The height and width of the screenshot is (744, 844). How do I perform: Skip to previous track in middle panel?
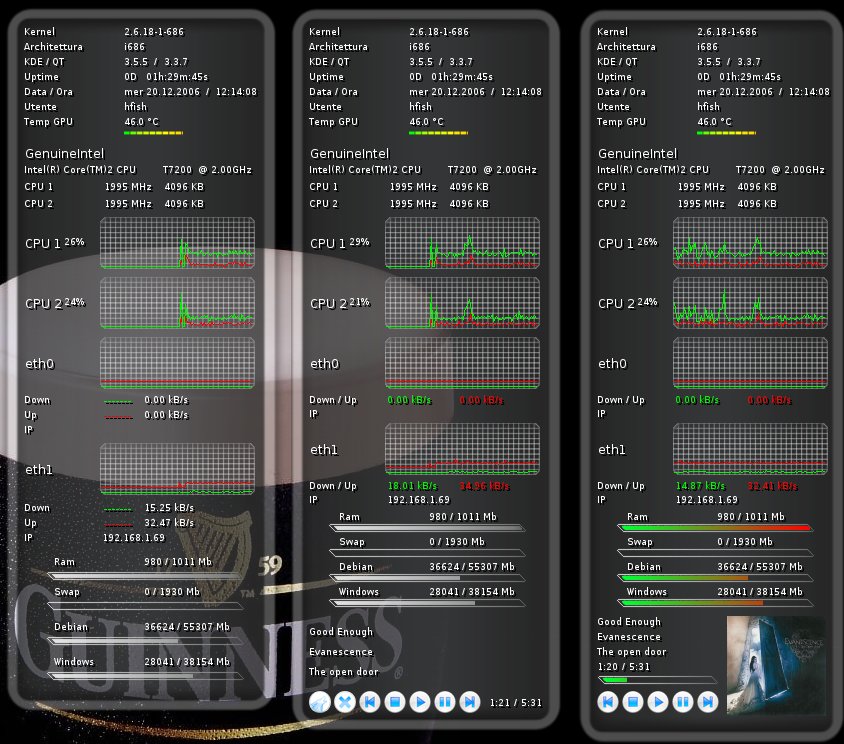pos(370,702)
